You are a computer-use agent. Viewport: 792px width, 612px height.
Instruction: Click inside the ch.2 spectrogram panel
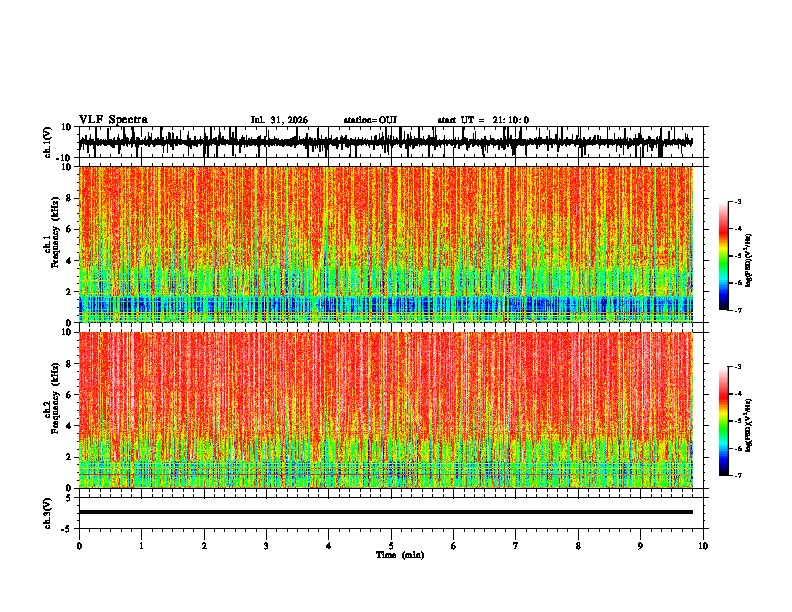click(385, 410)
